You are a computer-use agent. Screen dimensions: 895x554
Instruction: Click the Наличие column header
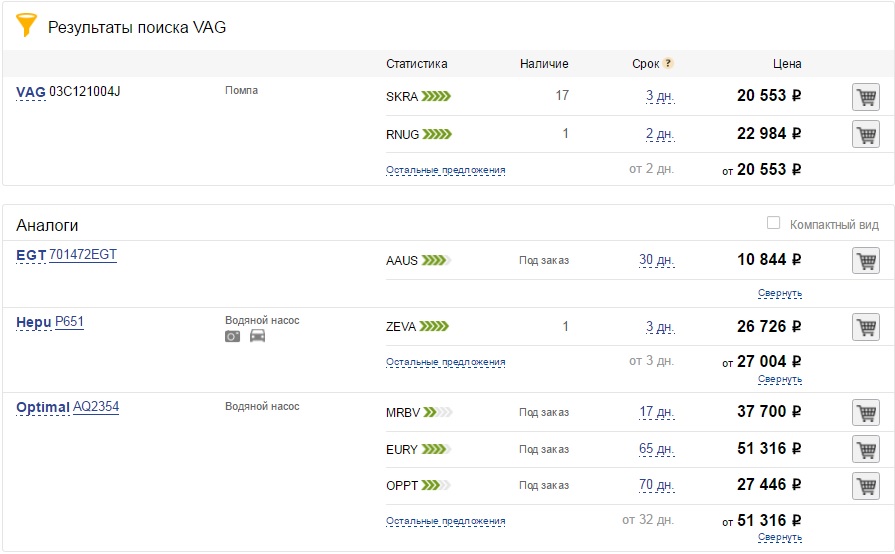click(544, 64)
